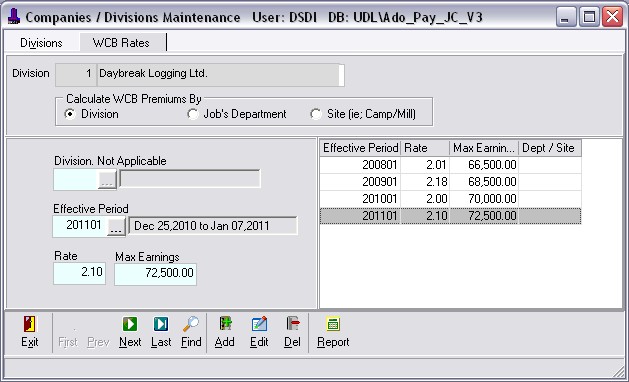
Task: Click max earnings cell 70,000.00
Action: (484, 199)
